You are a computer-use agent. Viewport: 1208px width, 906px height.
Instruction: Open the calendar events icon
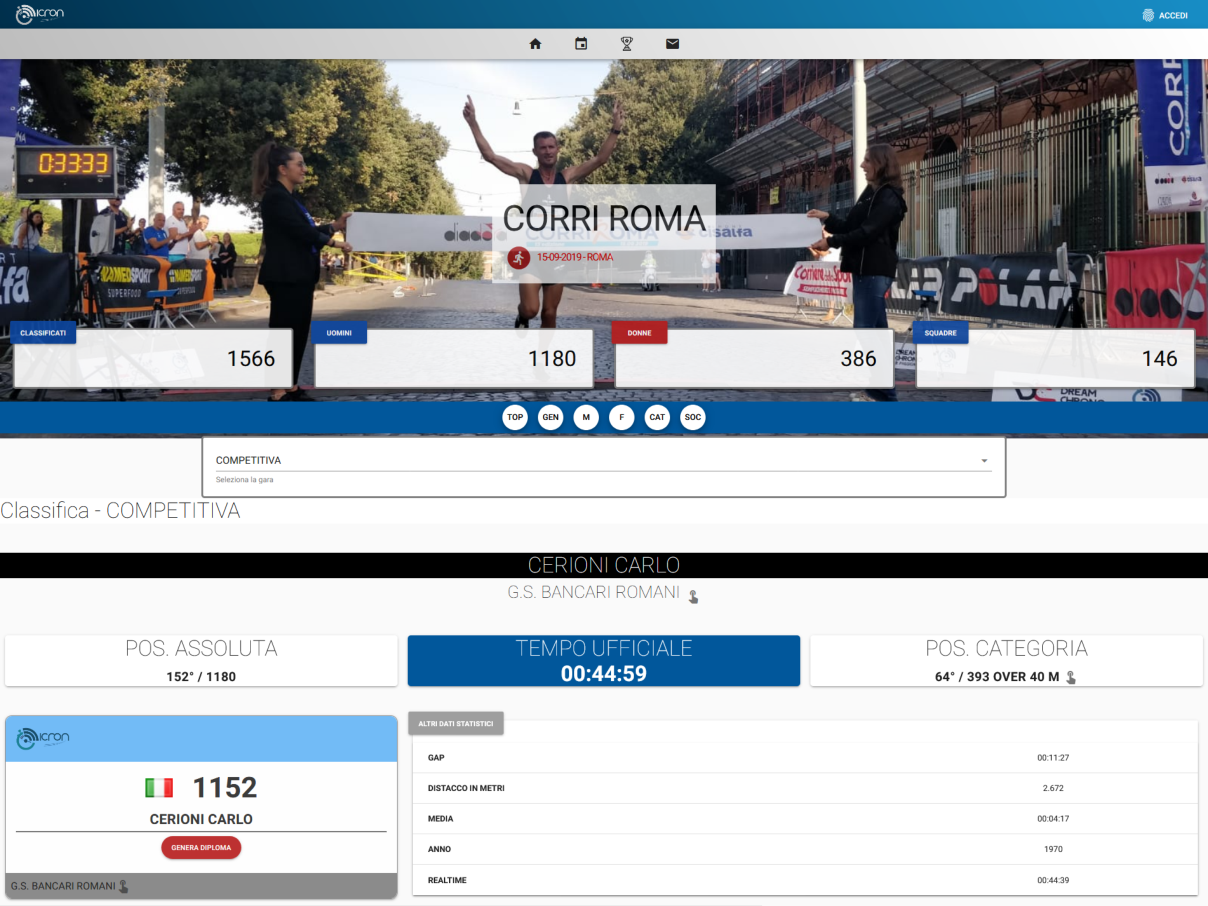581,44
